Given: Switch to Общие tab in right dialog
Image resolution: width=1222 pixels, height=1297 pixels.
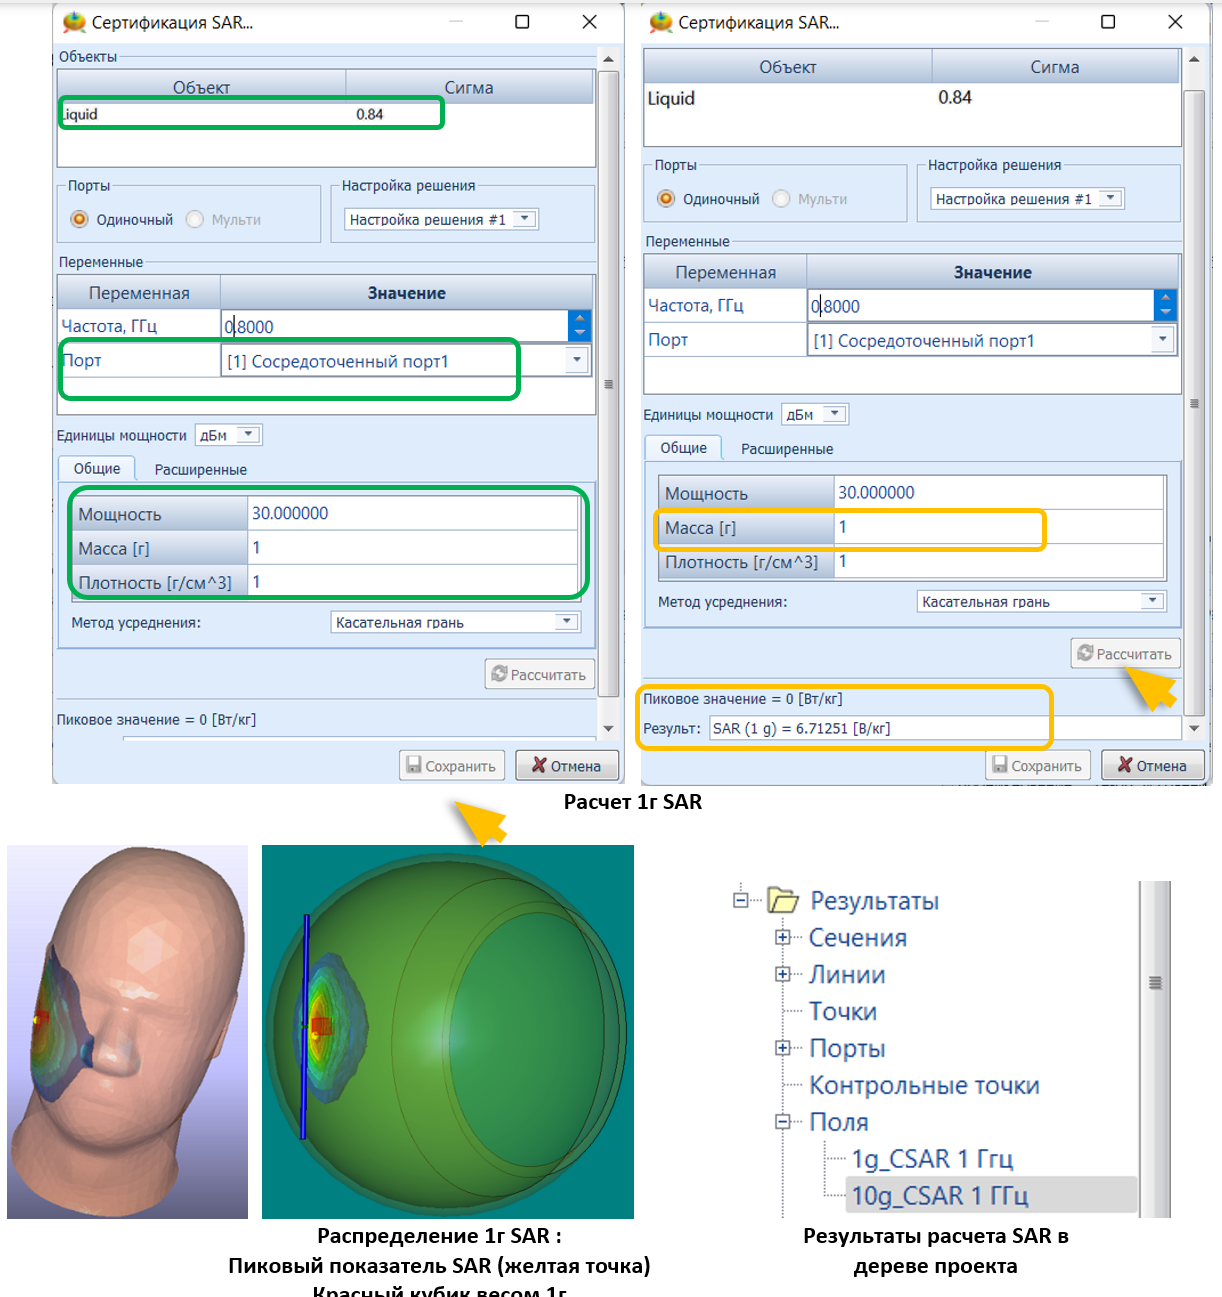Looking at the screenshot, I should click(683, 448).
